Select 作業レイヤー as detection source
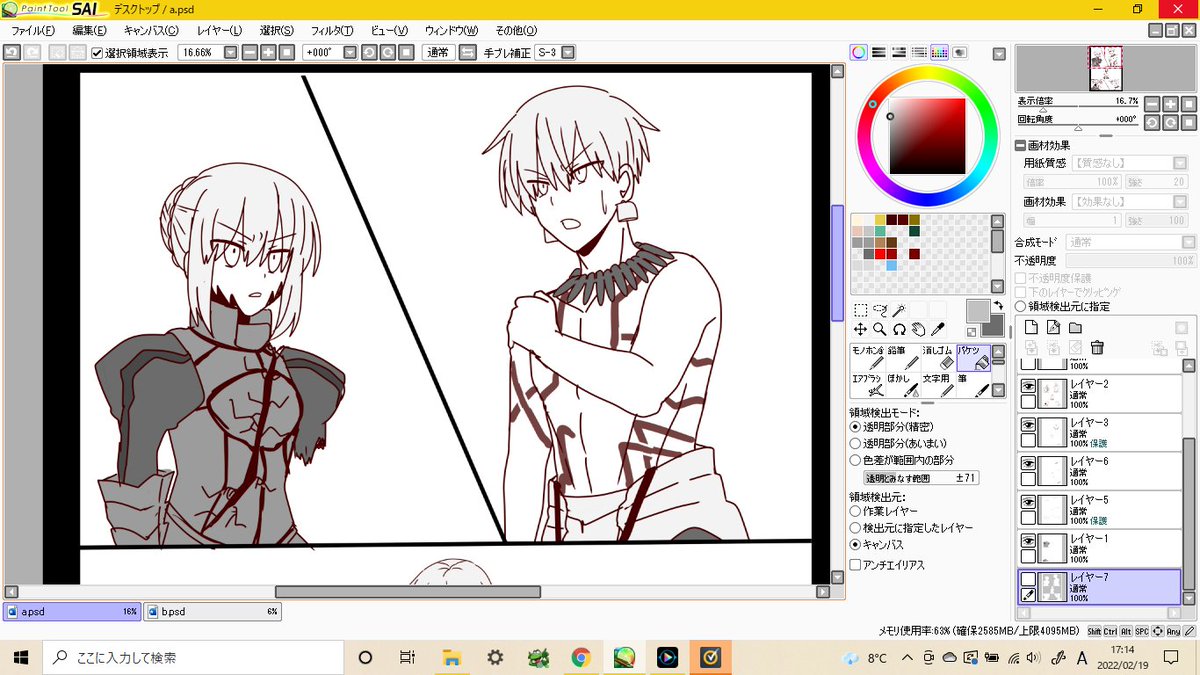 (x=855, y=511)
